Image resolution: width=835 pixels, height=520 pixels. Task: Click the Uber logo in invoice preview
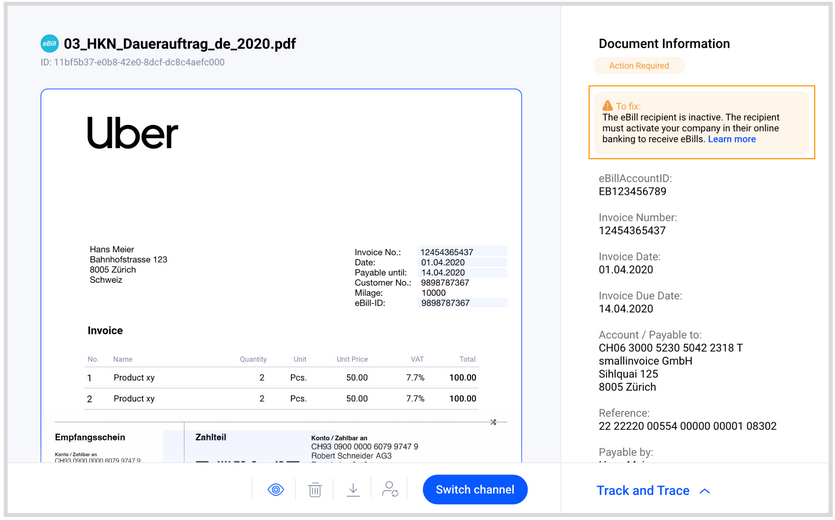(x=132, y=133)
